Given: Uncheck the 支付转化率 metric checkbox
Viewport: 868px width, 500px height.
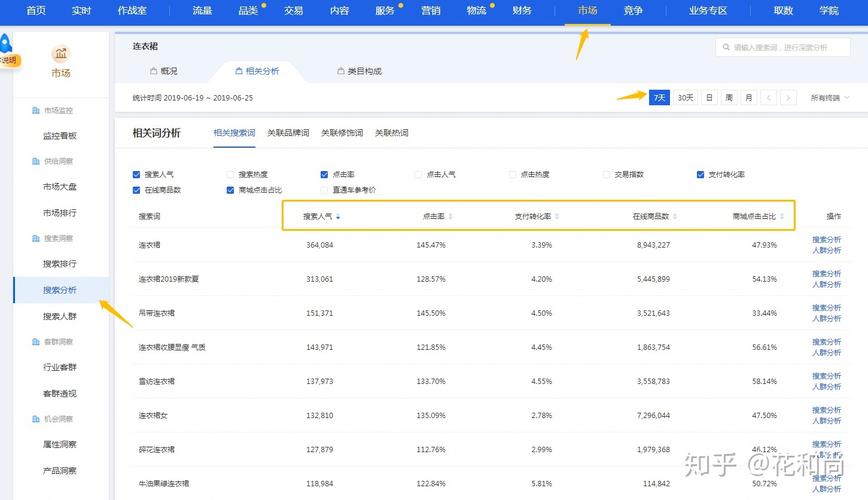Looking at the screenshot, I should [700, 174].
